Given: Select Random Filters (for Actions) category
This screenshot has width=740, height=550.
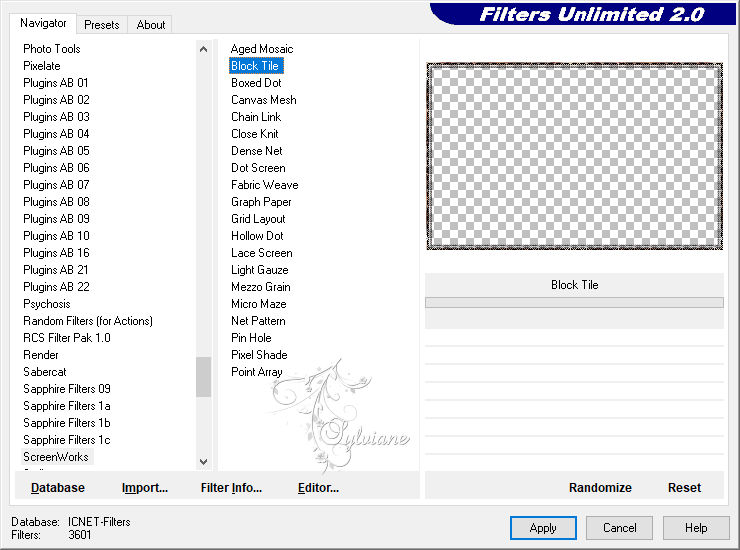Looking at the screenshot, I should tap(88, 321).
